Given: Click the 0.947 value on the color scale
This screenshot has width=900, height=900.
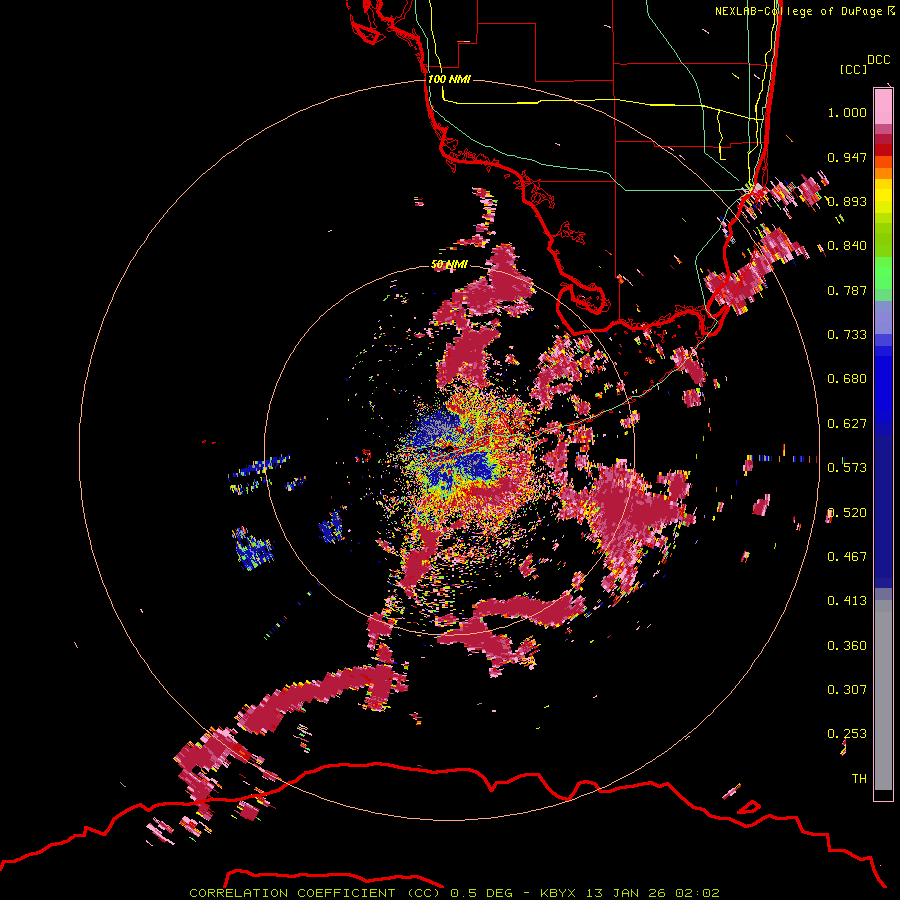Looking at the screenshot, I should 847,157.
